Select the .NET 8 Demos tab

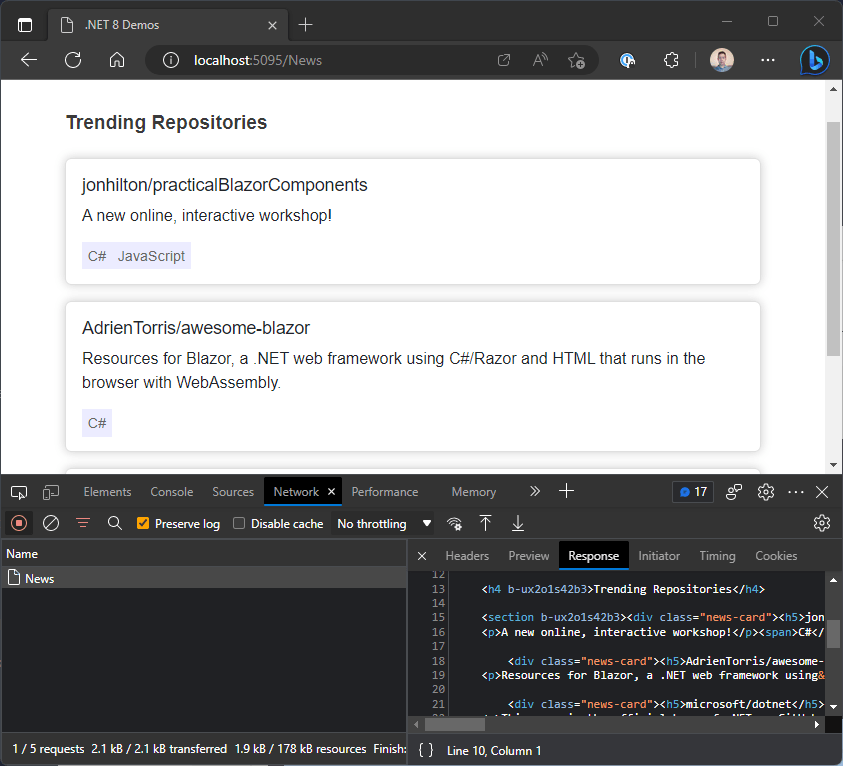pyautogui.click(x=168, y=25)
